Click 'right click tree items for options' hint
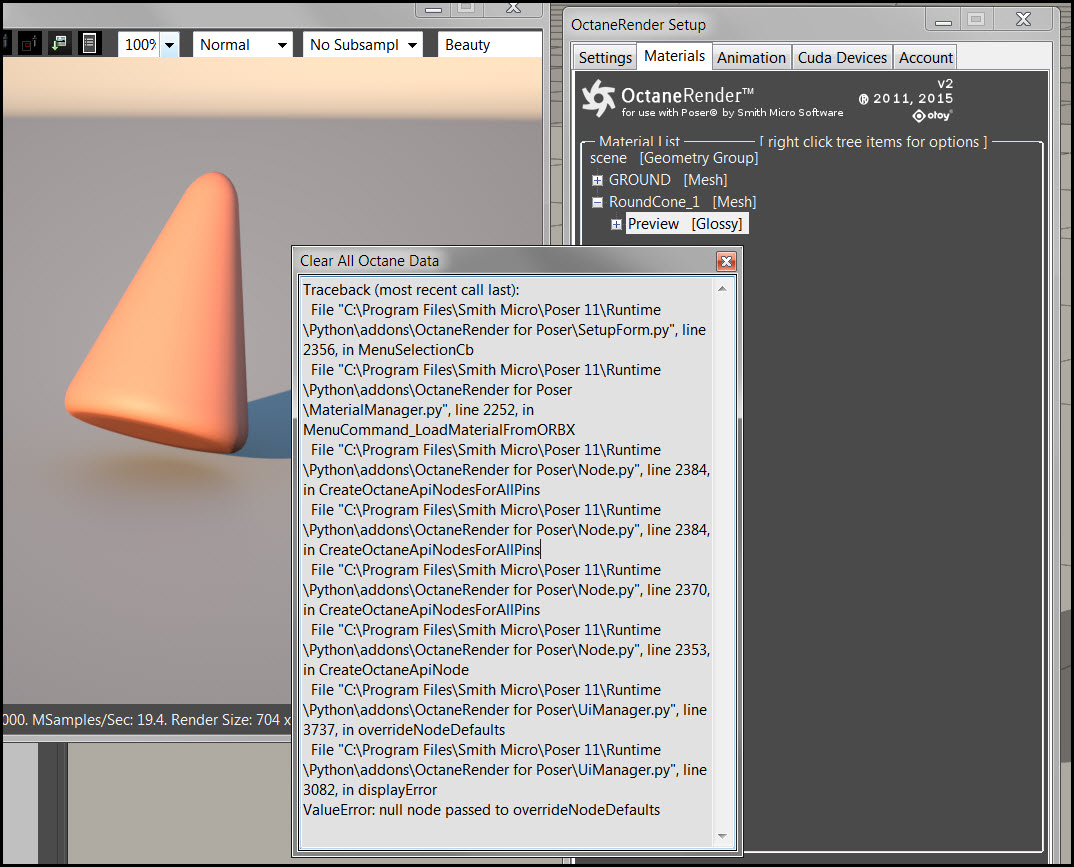The height and width of the screenshot is (867, 1074). click(873, 142)
